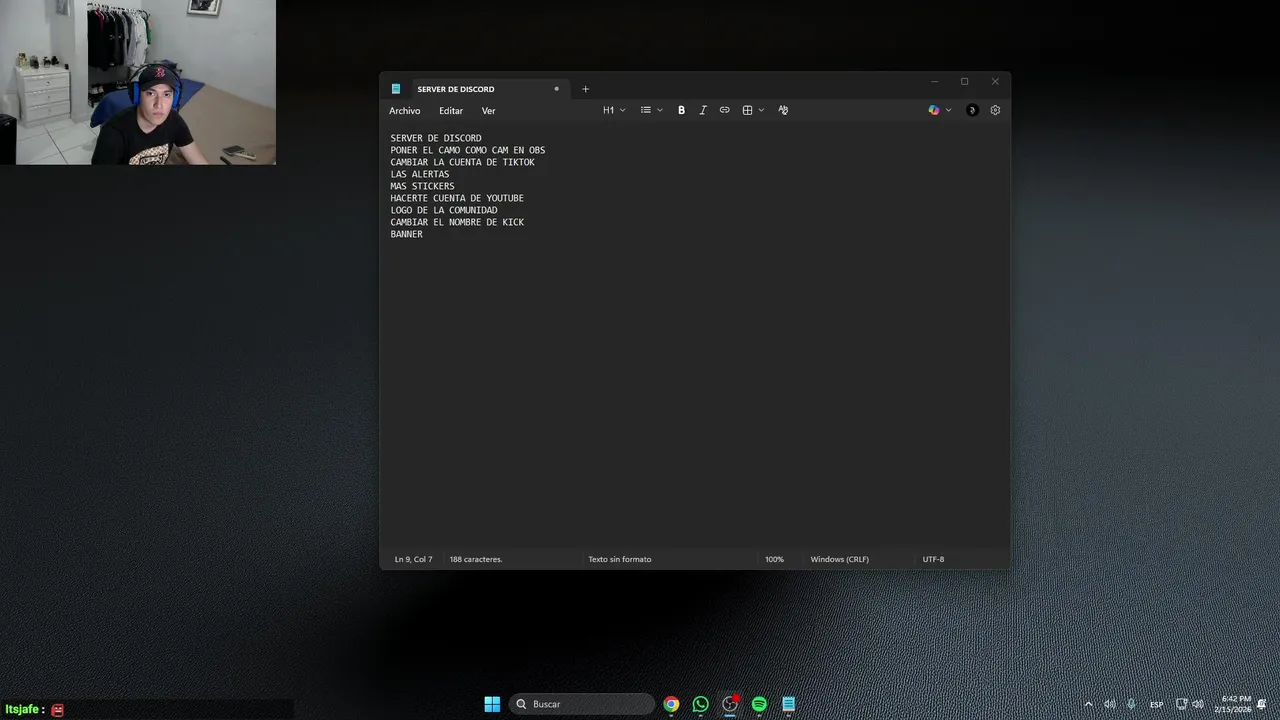Click the BANNER line
The image size is (1280, 720).
[x=407, y=234]
